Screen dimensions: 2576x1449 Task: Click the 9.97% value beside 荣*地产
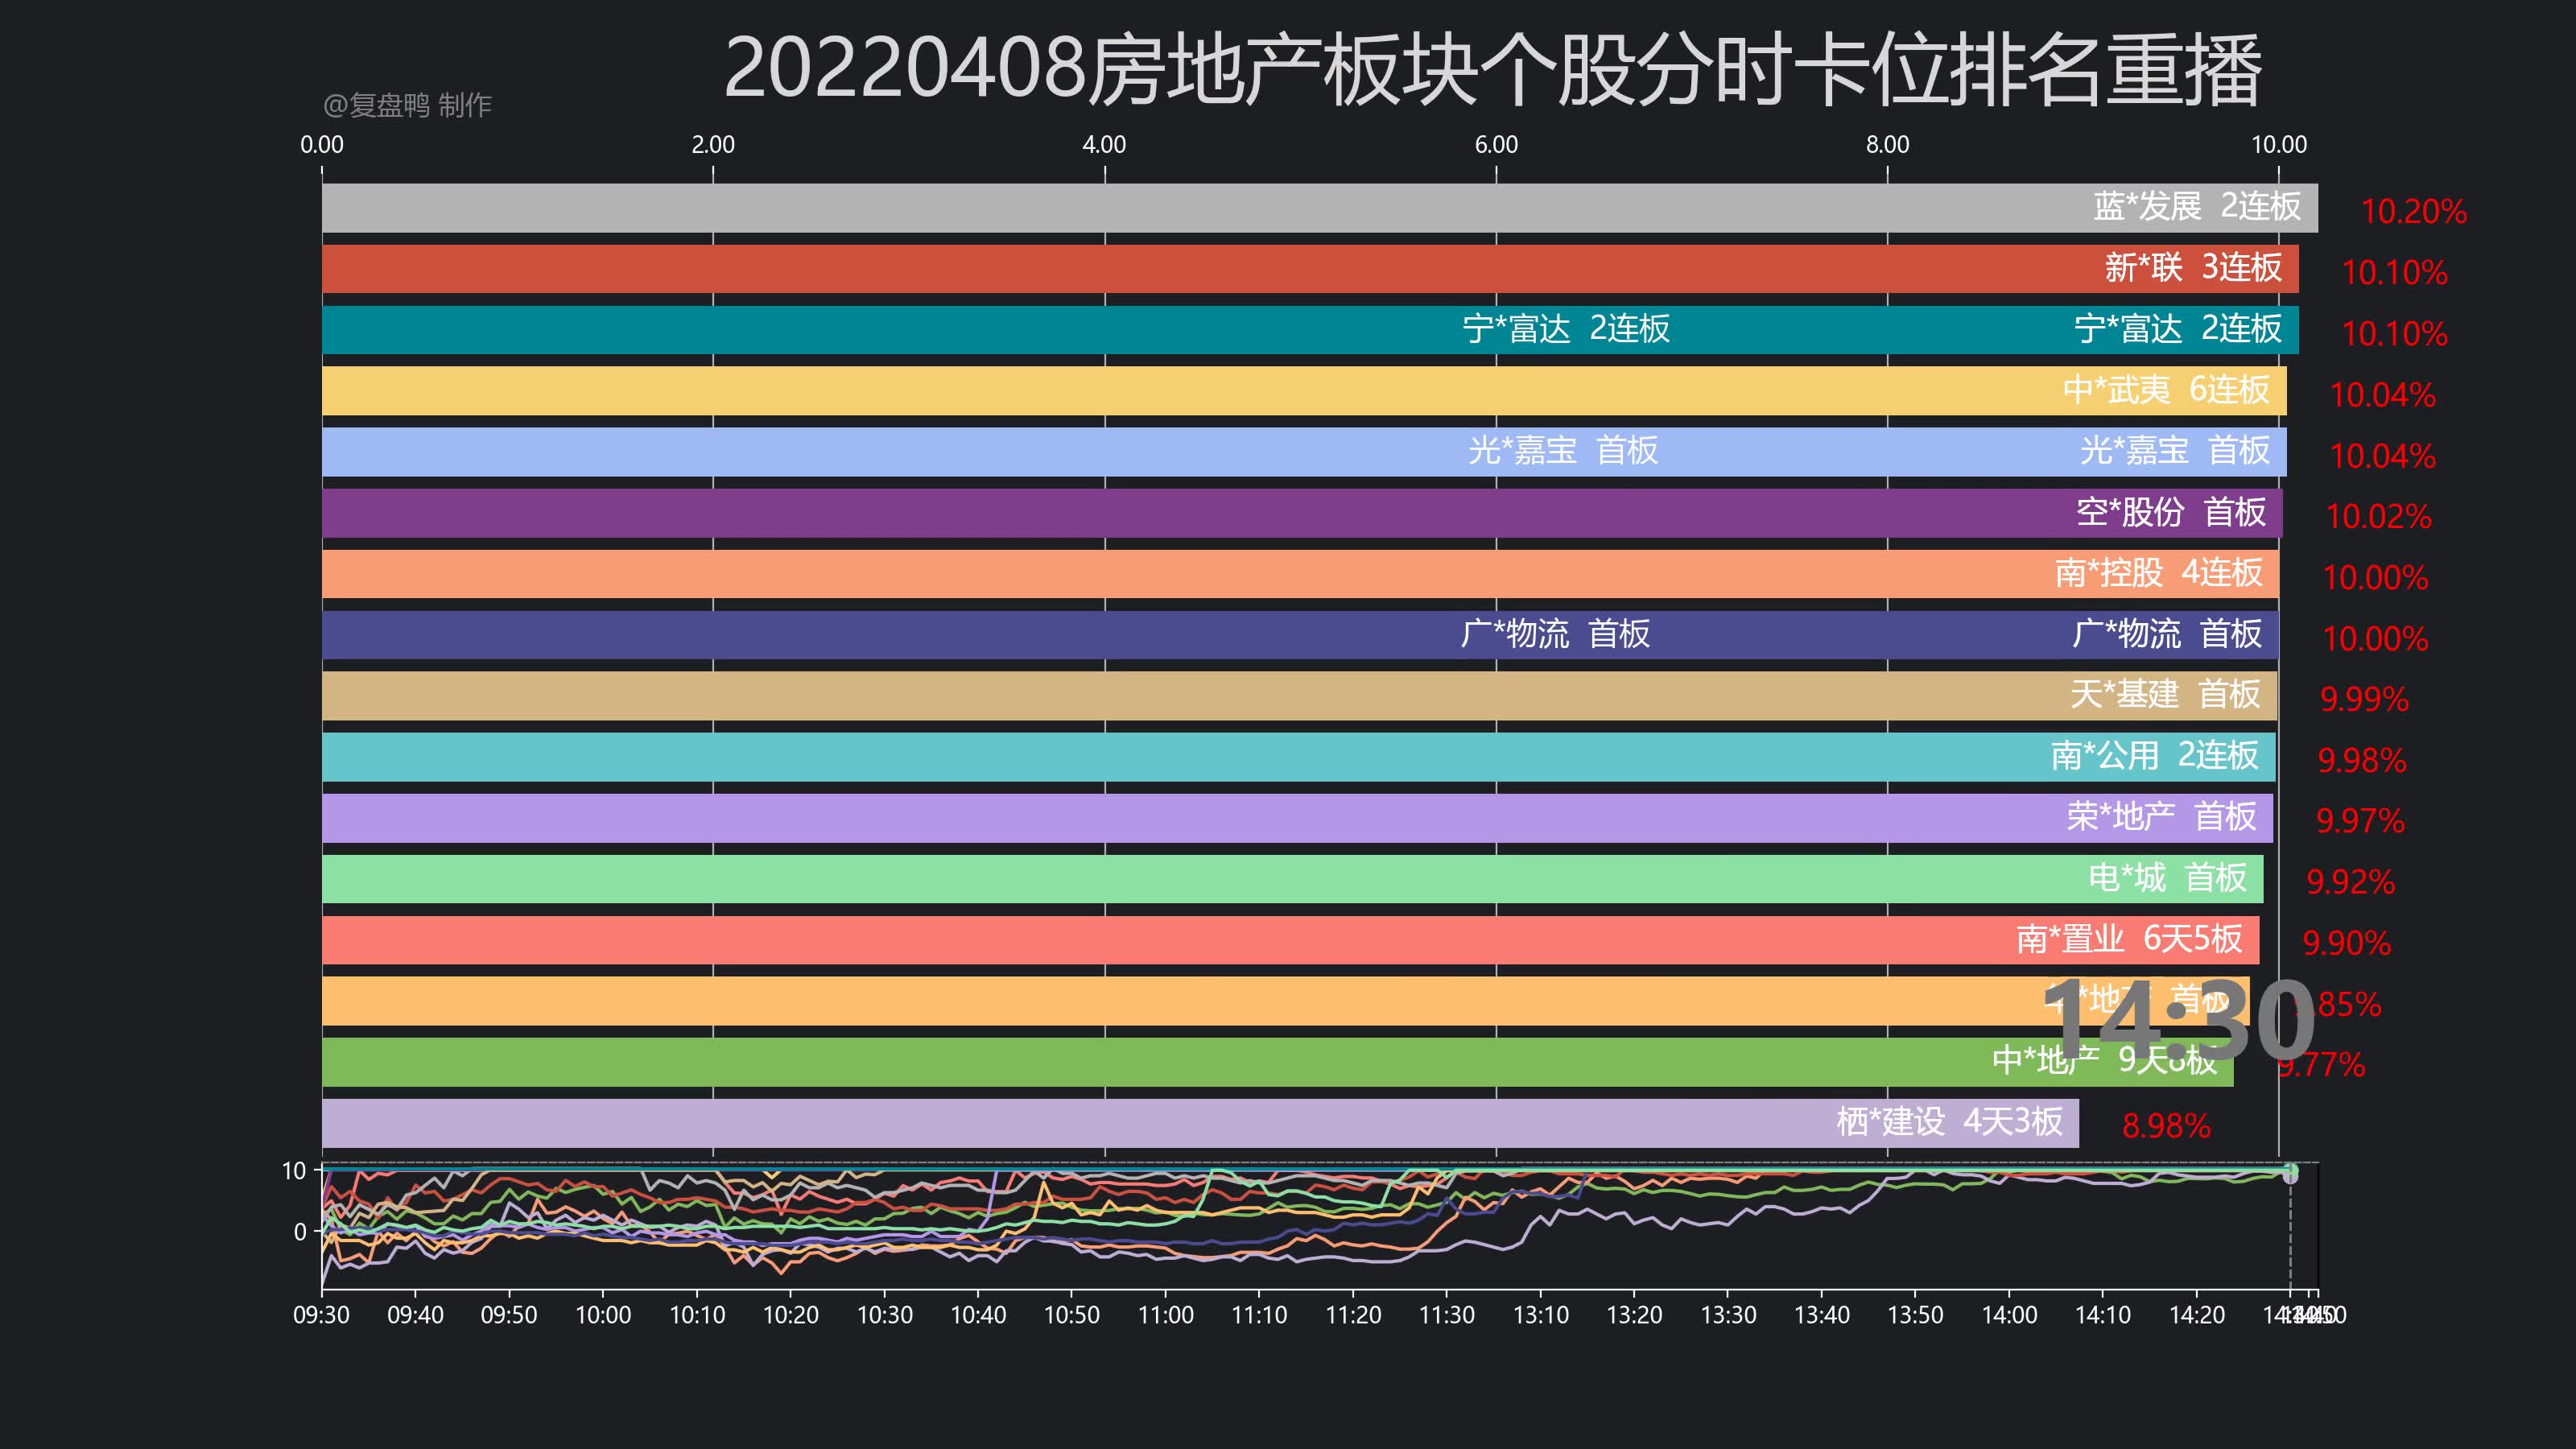coord(2360,820)
